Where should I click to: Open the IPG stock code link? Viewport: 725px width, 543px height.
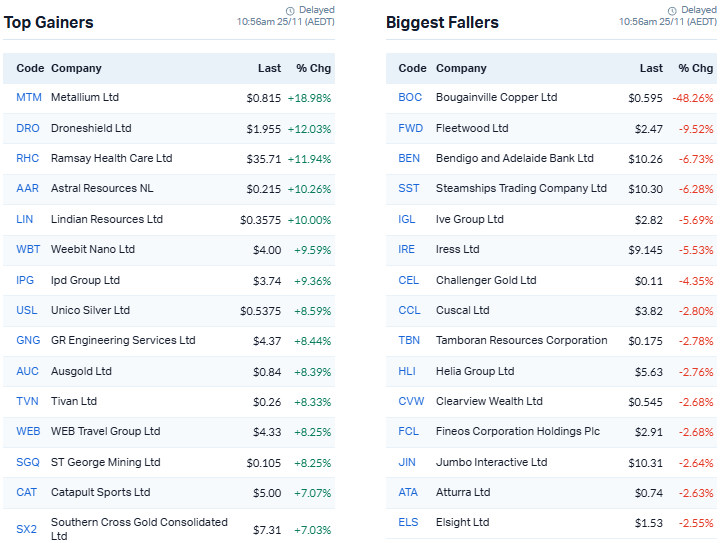click(x=25, y=280)
